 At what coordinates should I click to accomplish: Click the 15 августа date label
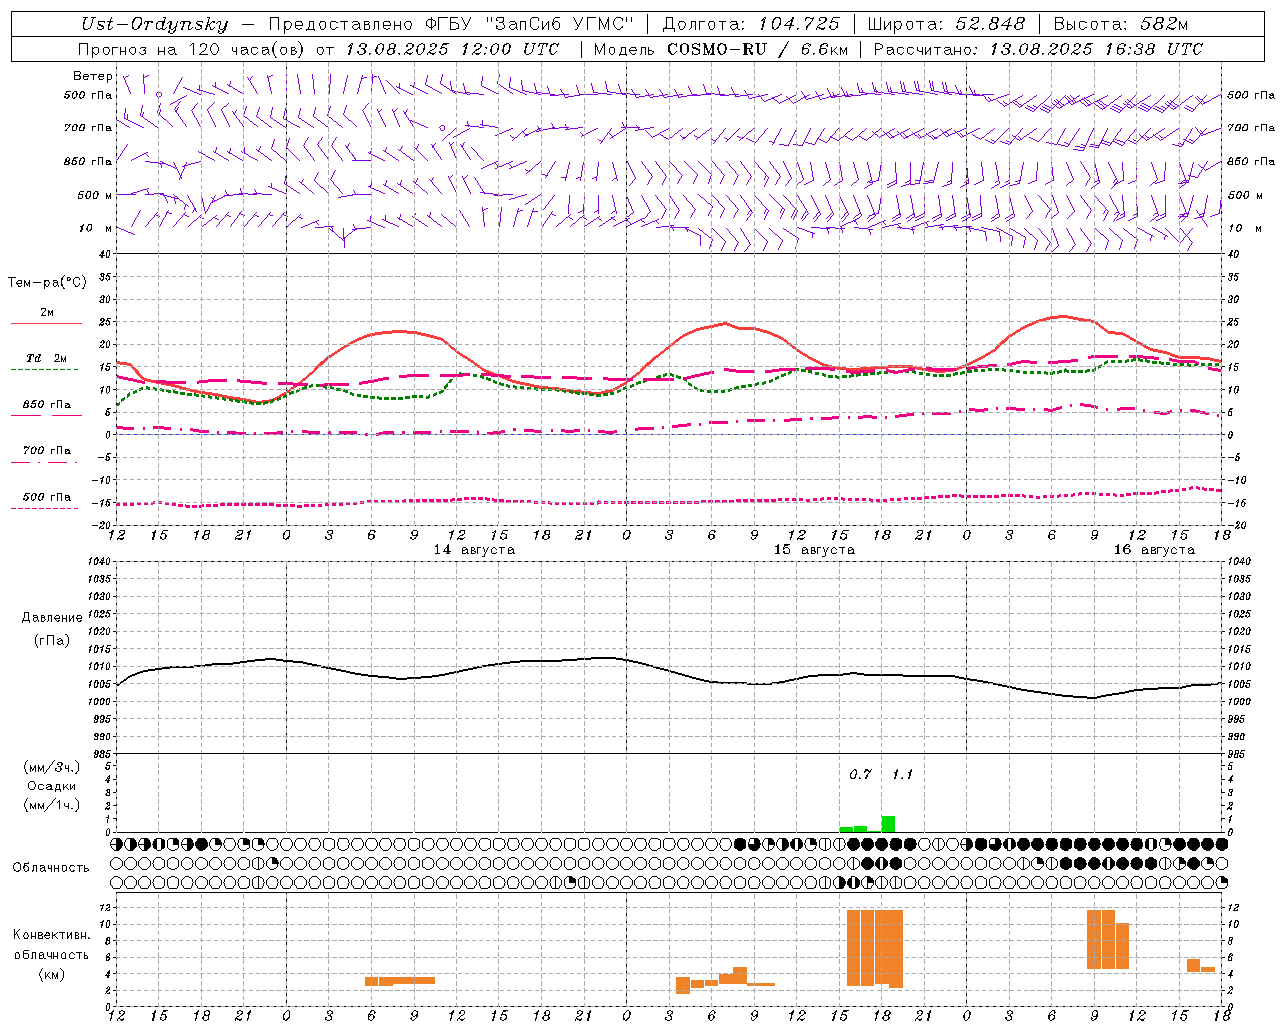[814, 550]
